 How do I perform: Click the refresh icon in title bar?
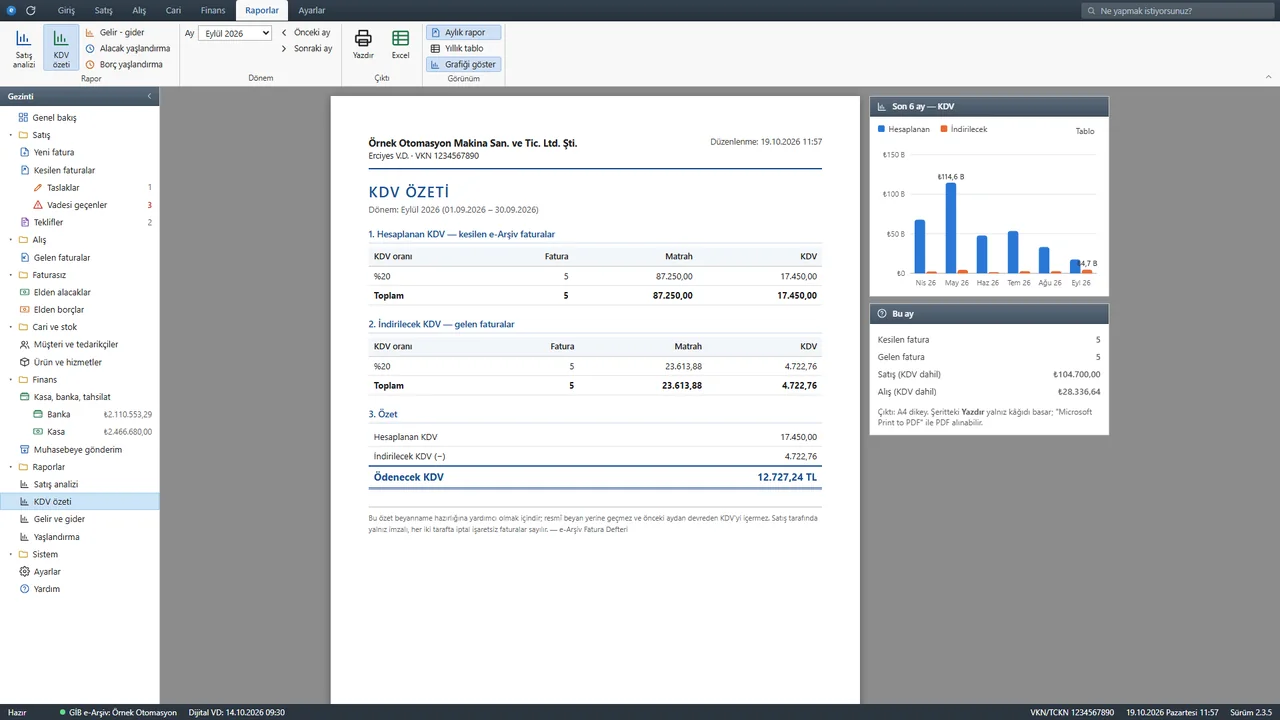point(31,10)
